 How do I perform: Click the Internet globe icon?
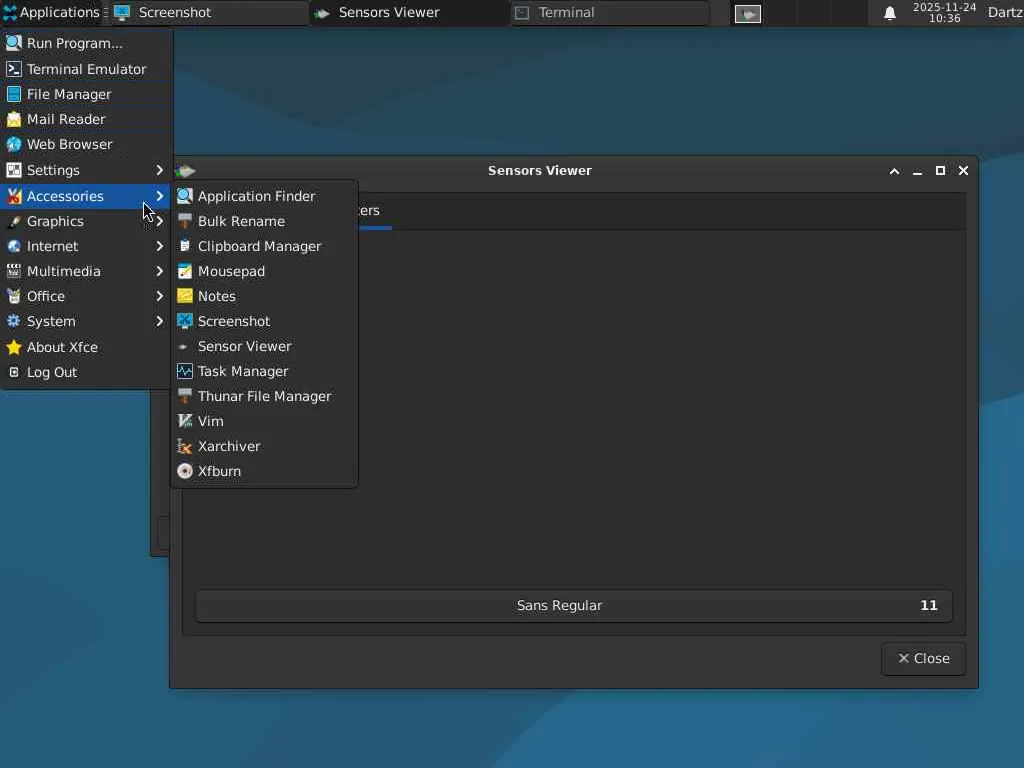[14, 246]
